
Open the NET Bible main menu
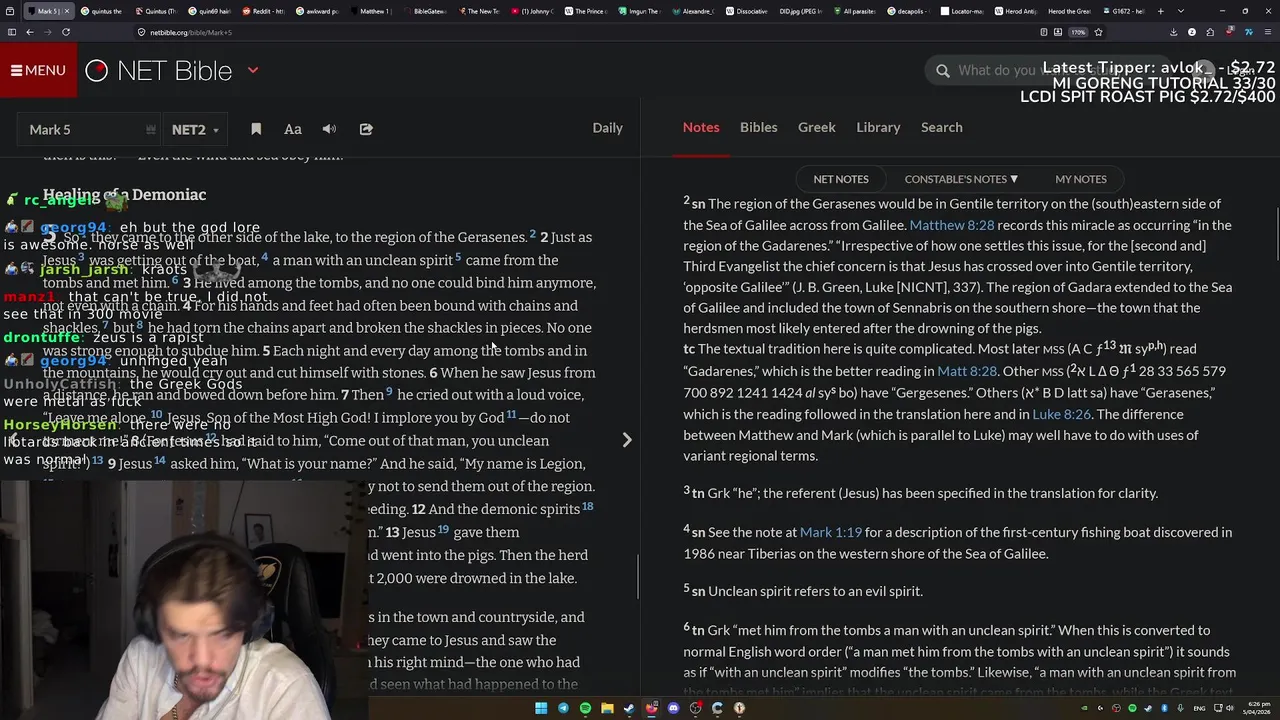[x=38, y=71]
